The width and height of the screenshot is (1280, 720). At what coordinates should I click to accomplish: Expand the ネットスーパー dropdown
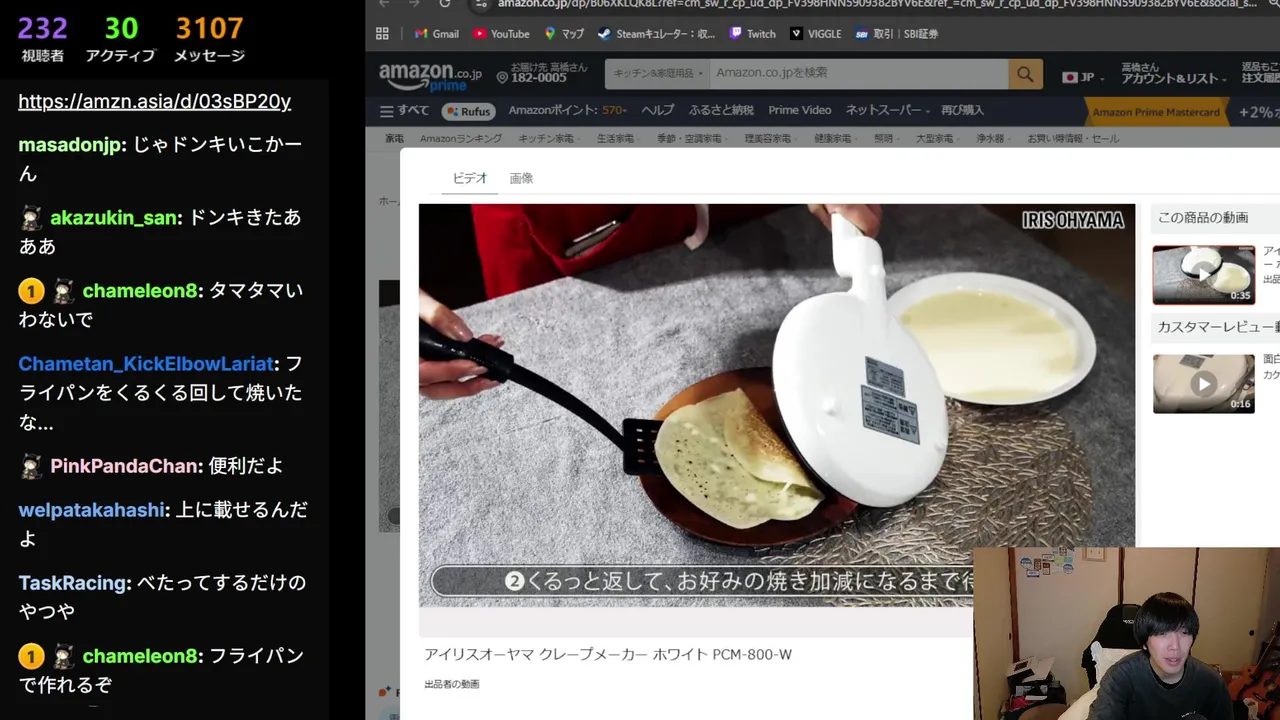[x=888, y=111]
